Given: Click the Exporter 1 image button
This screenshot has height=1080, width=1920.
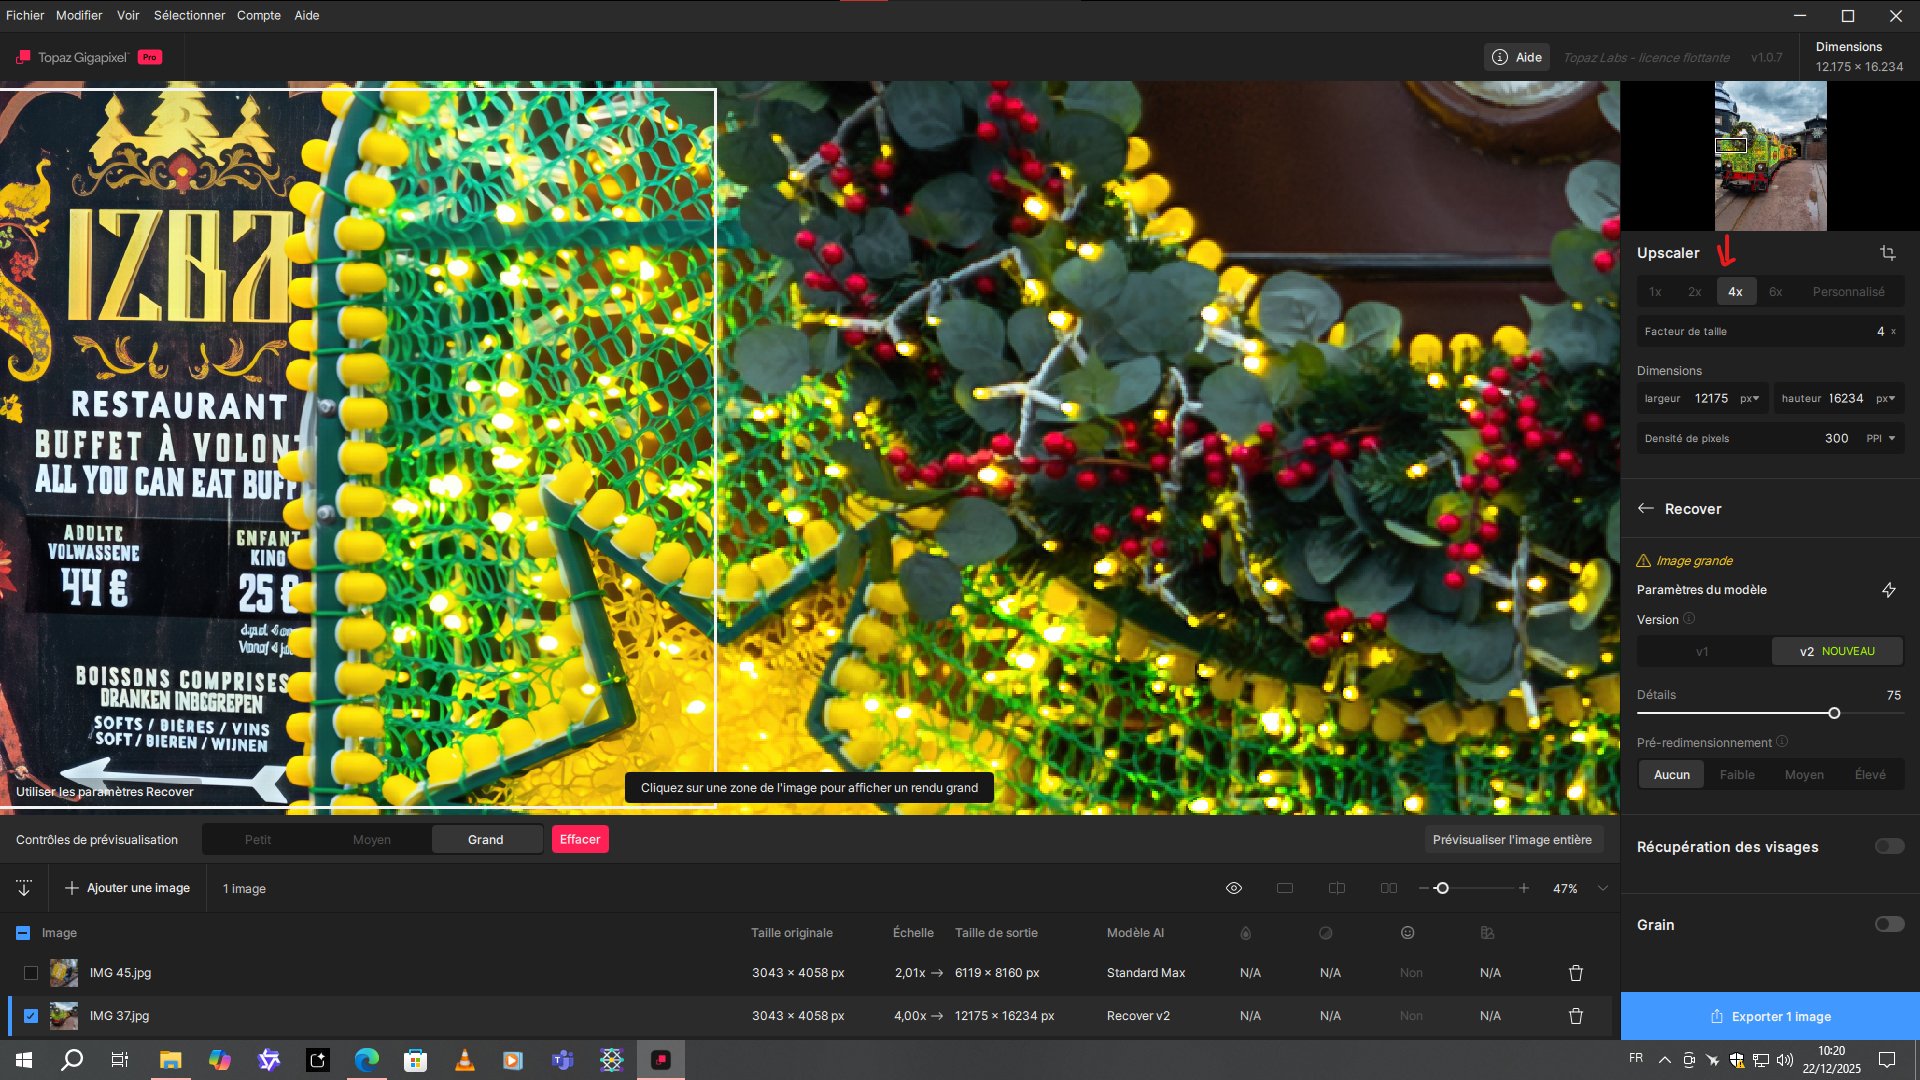Looking at the screenshot, I should (1770, 1016).
